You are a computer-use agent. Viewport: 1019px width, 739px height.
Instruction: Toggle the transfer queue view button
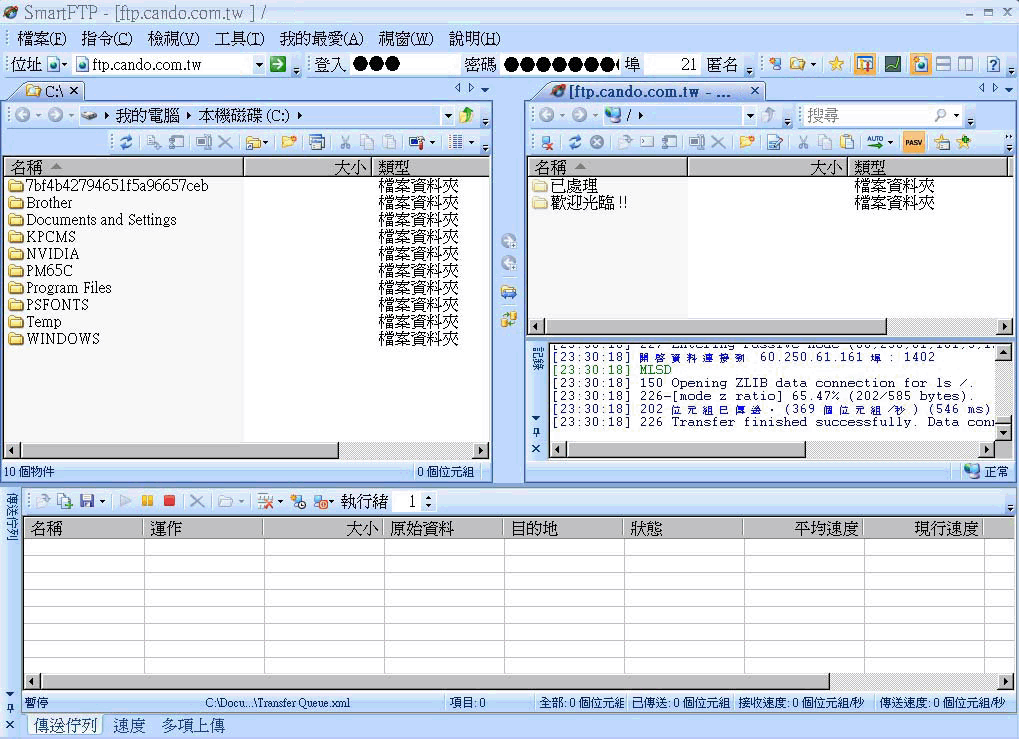coord(864,64)
